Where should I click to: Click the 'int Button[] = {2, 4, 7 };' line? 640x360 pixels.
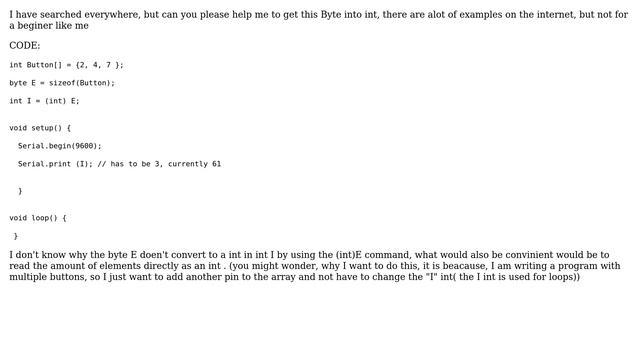coord(66,65)
